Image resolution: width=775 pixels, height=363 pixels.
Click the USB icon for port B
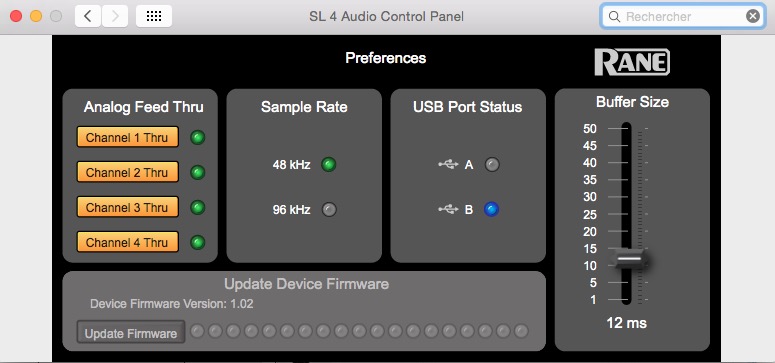click(x=448, y=210)
